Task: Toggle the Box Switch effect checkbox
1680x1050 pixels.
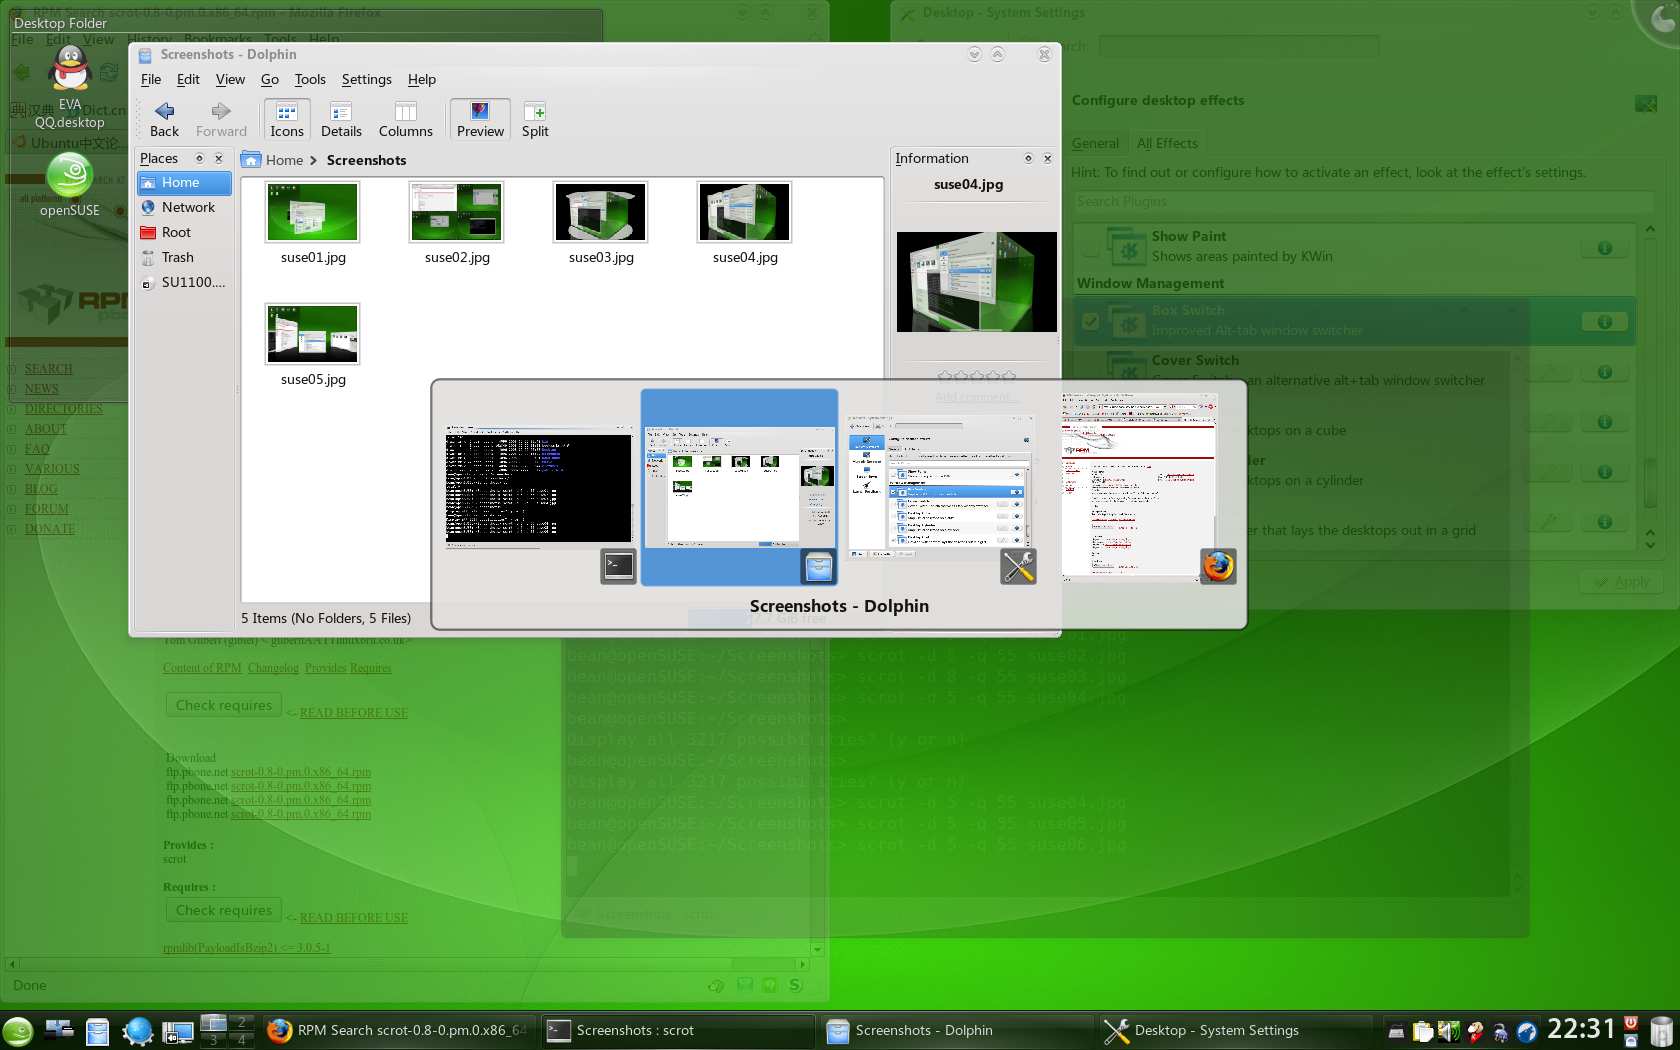Action: [1090, 321]
